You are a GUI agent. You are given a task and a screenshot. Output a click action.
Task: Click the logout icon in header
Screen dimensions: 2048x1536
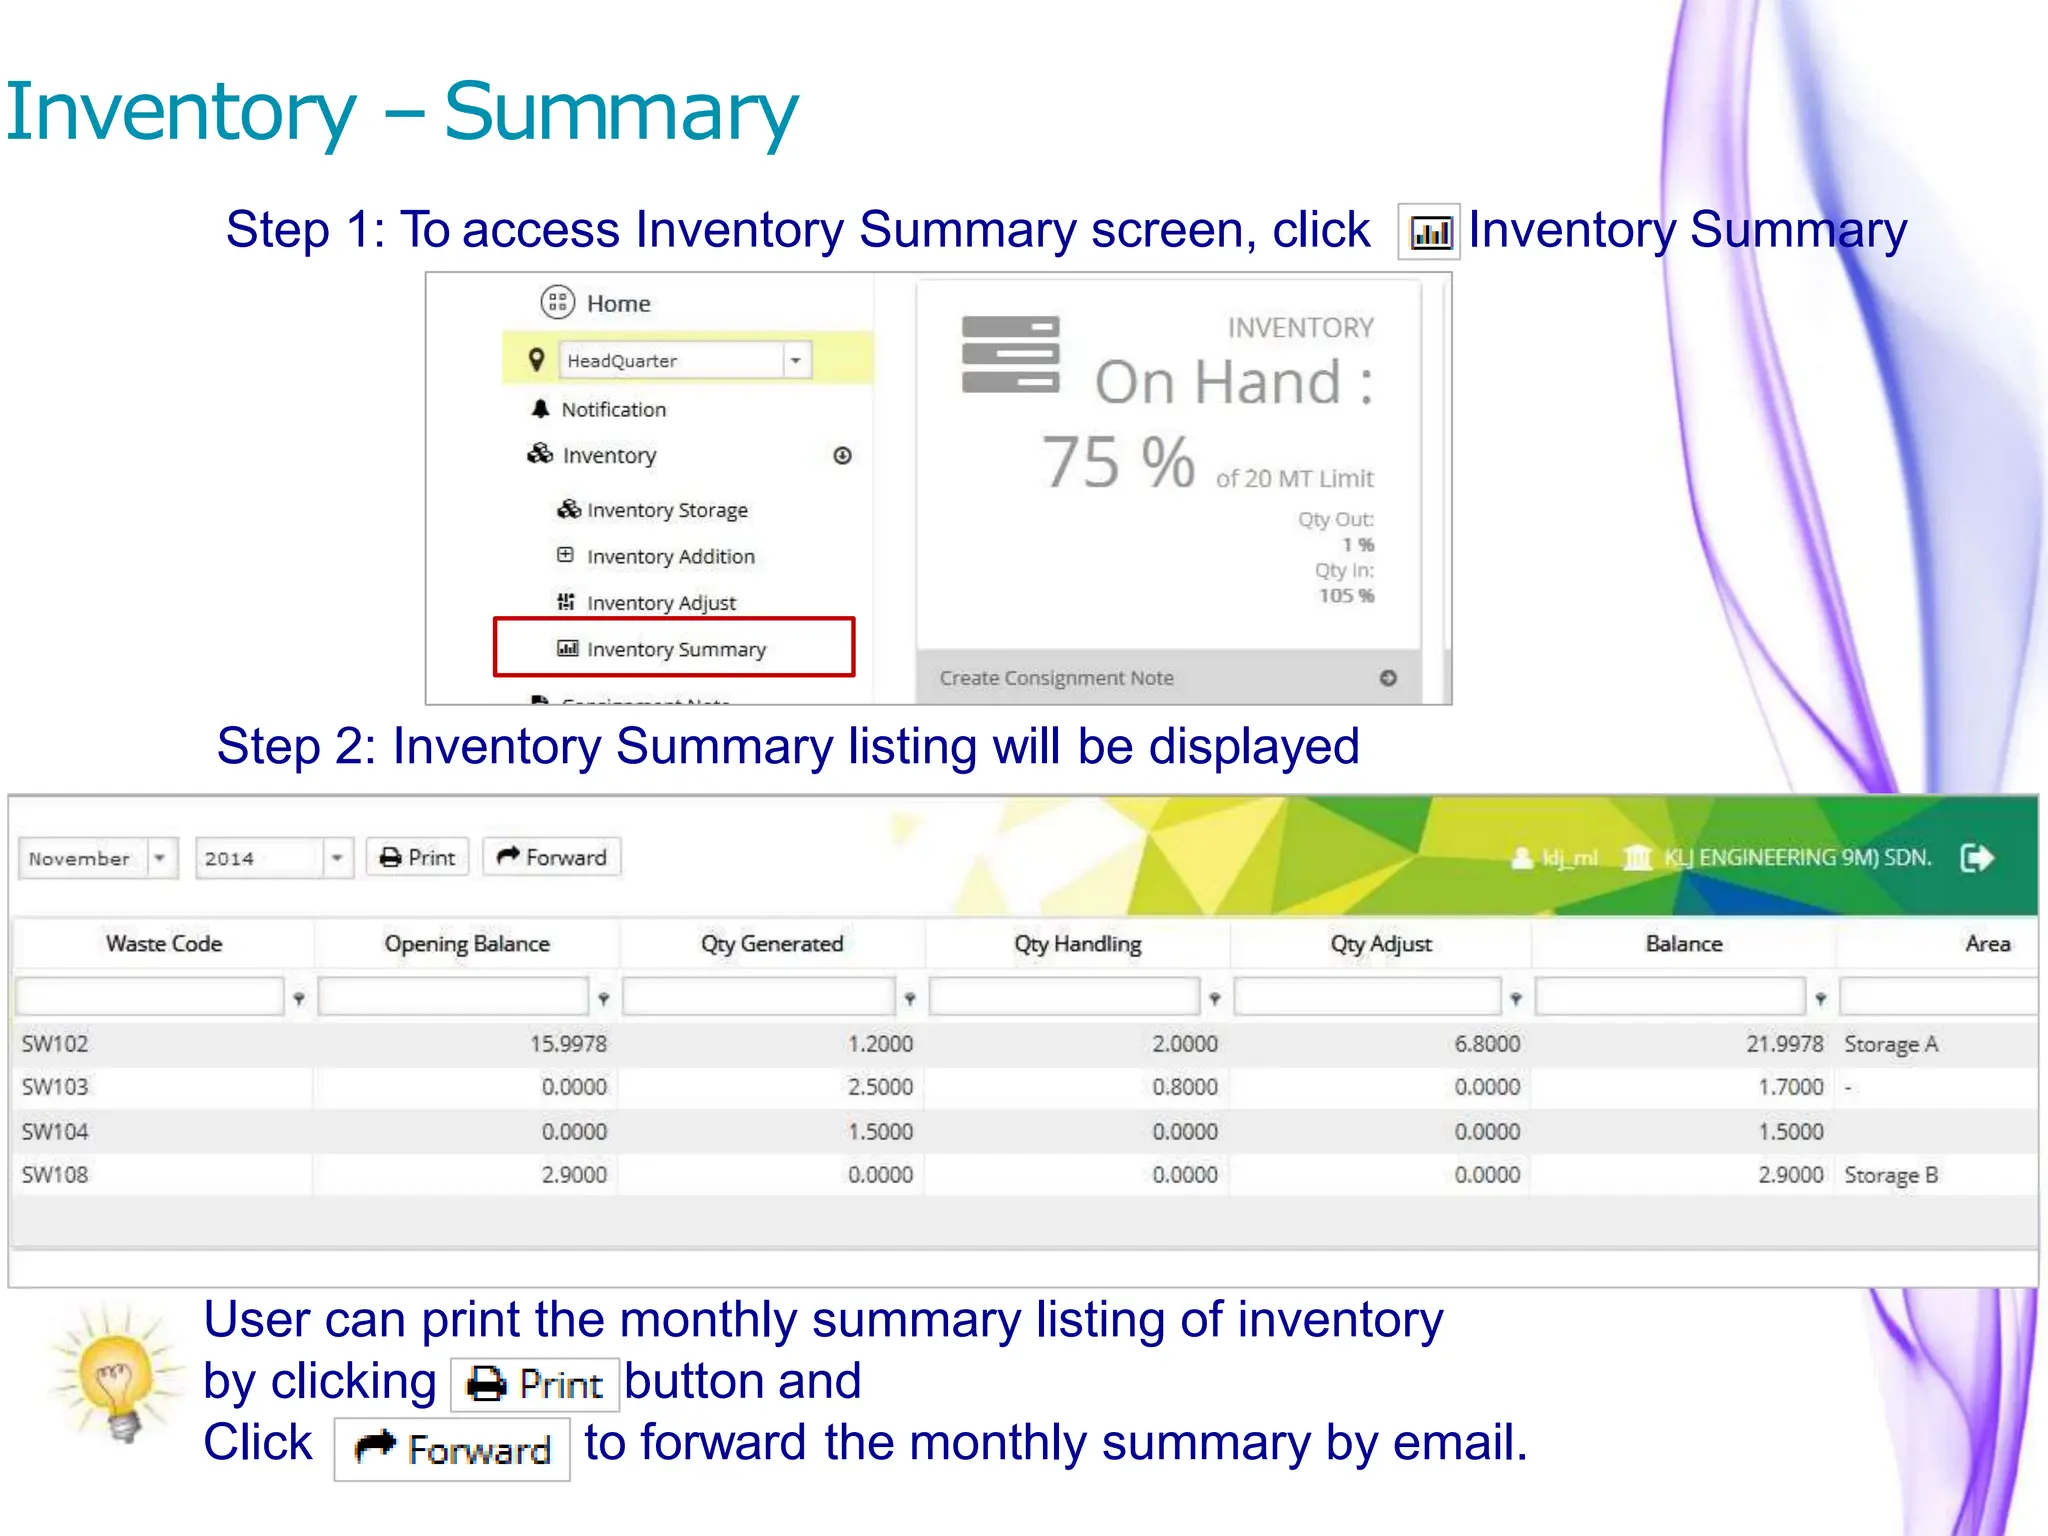point(1977,858)
